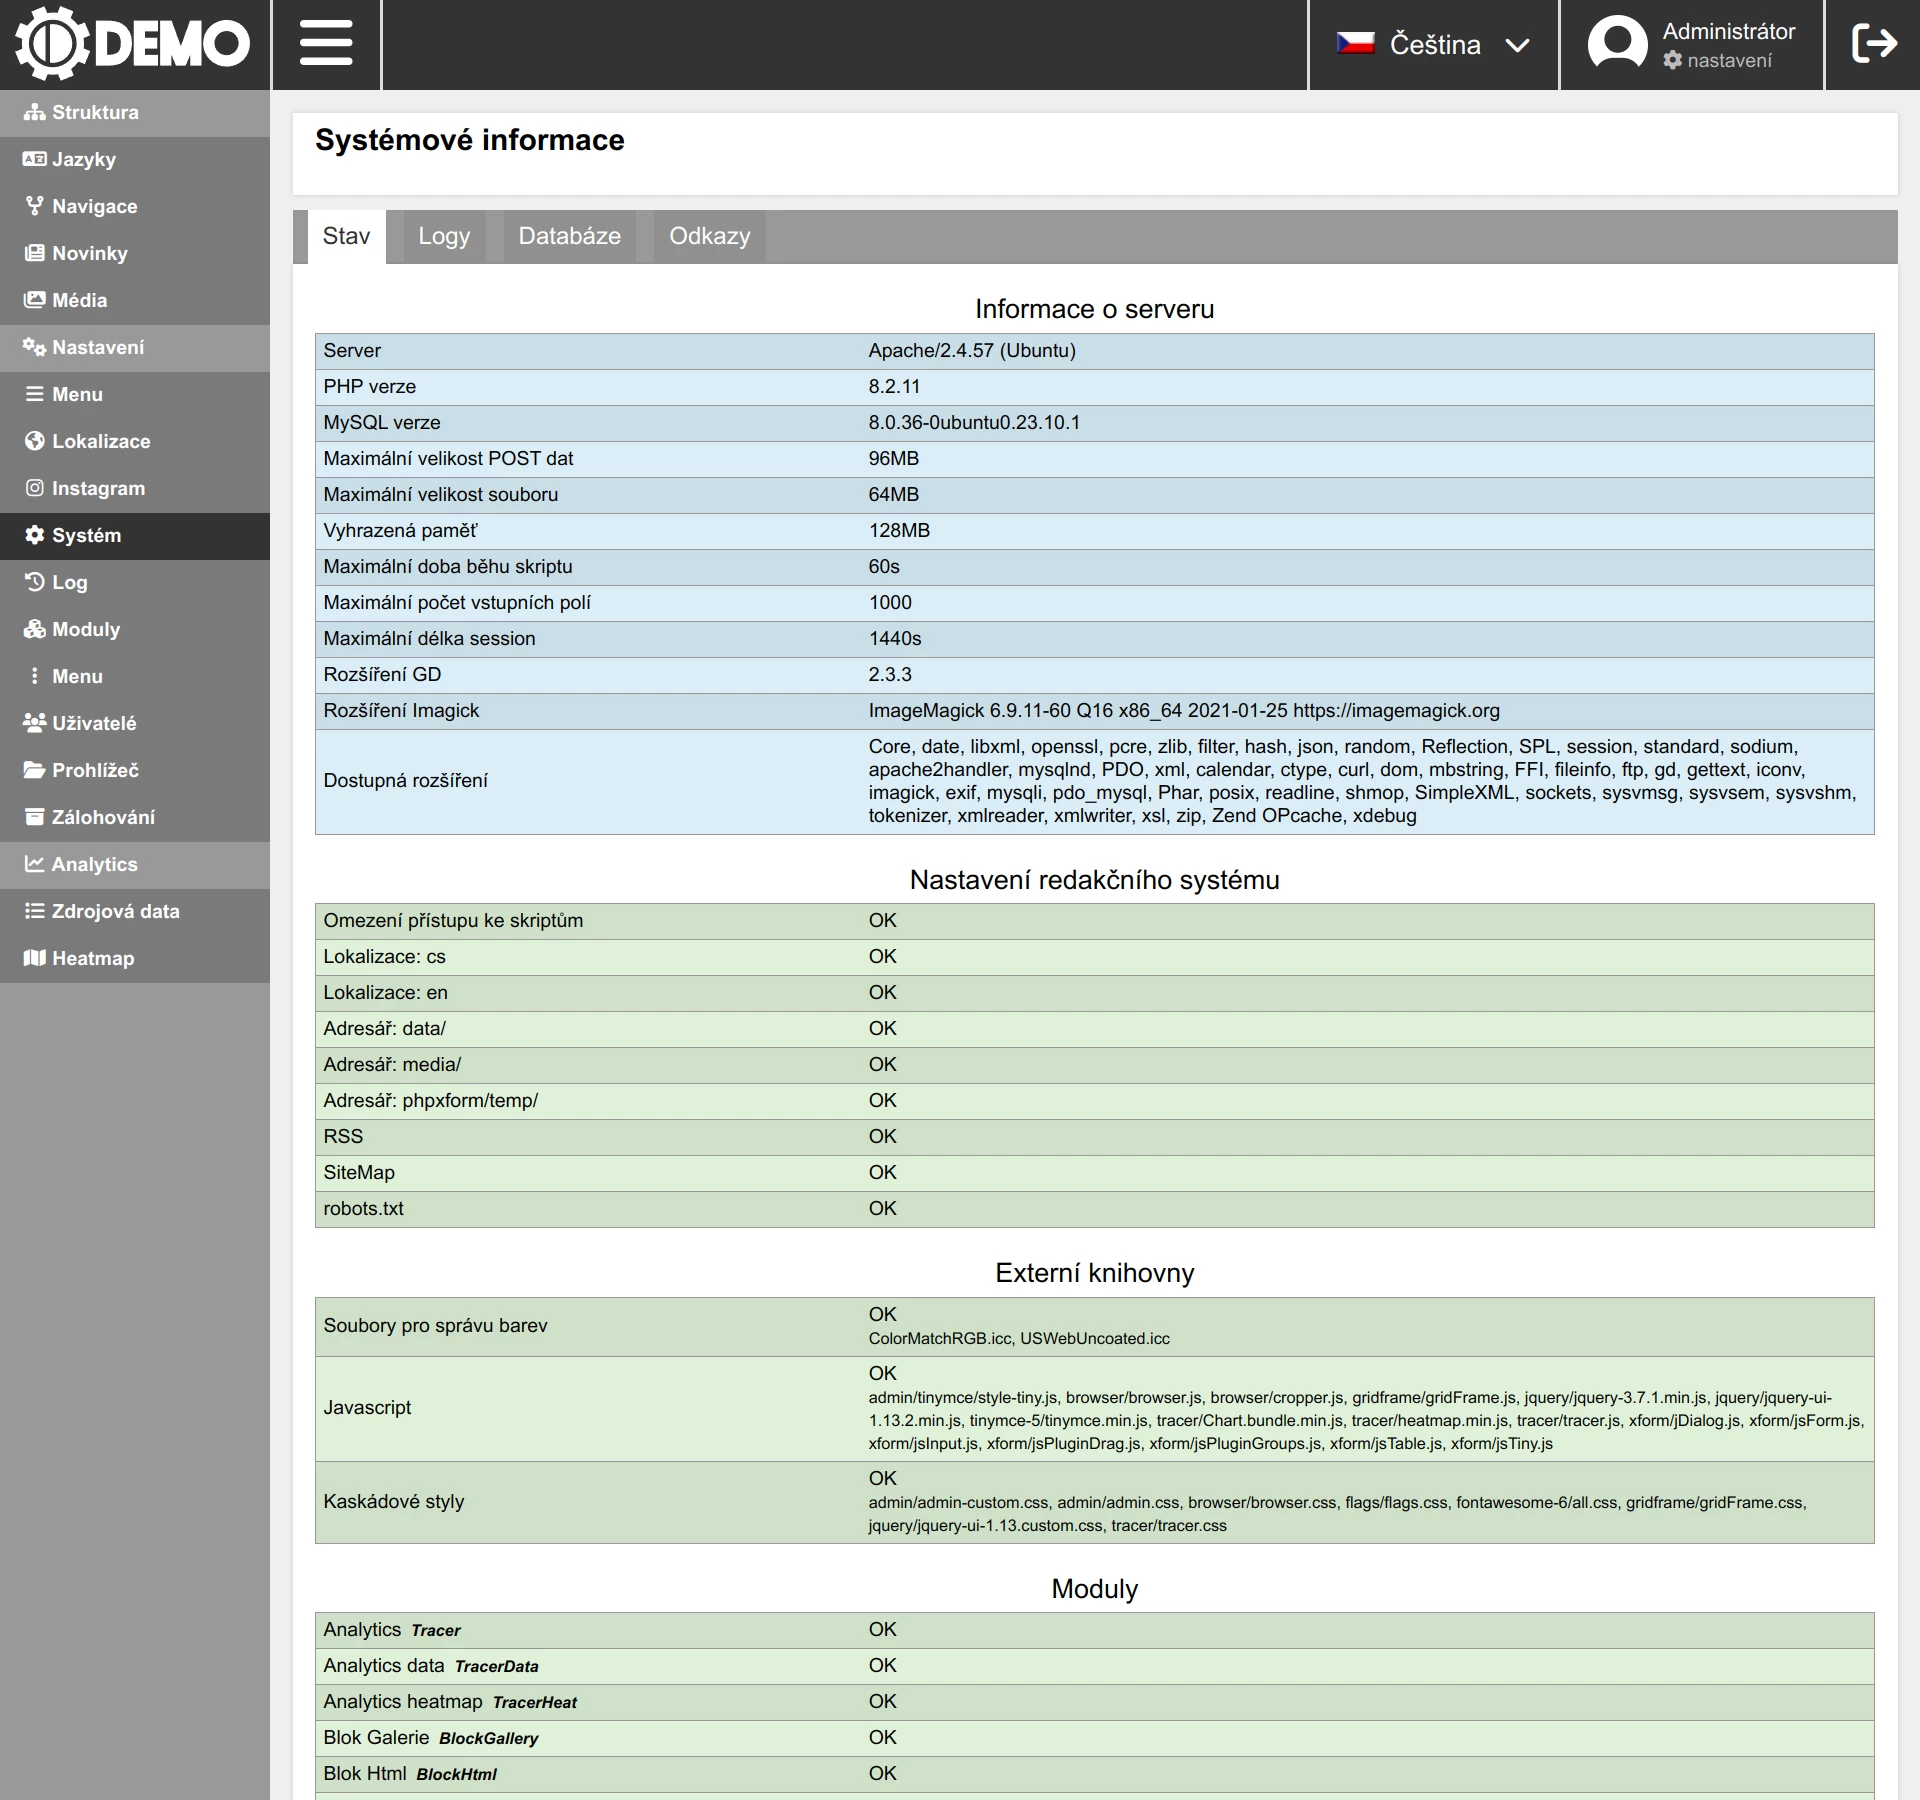Go to Heatmap in sidebar

click(x=92, y=958)
